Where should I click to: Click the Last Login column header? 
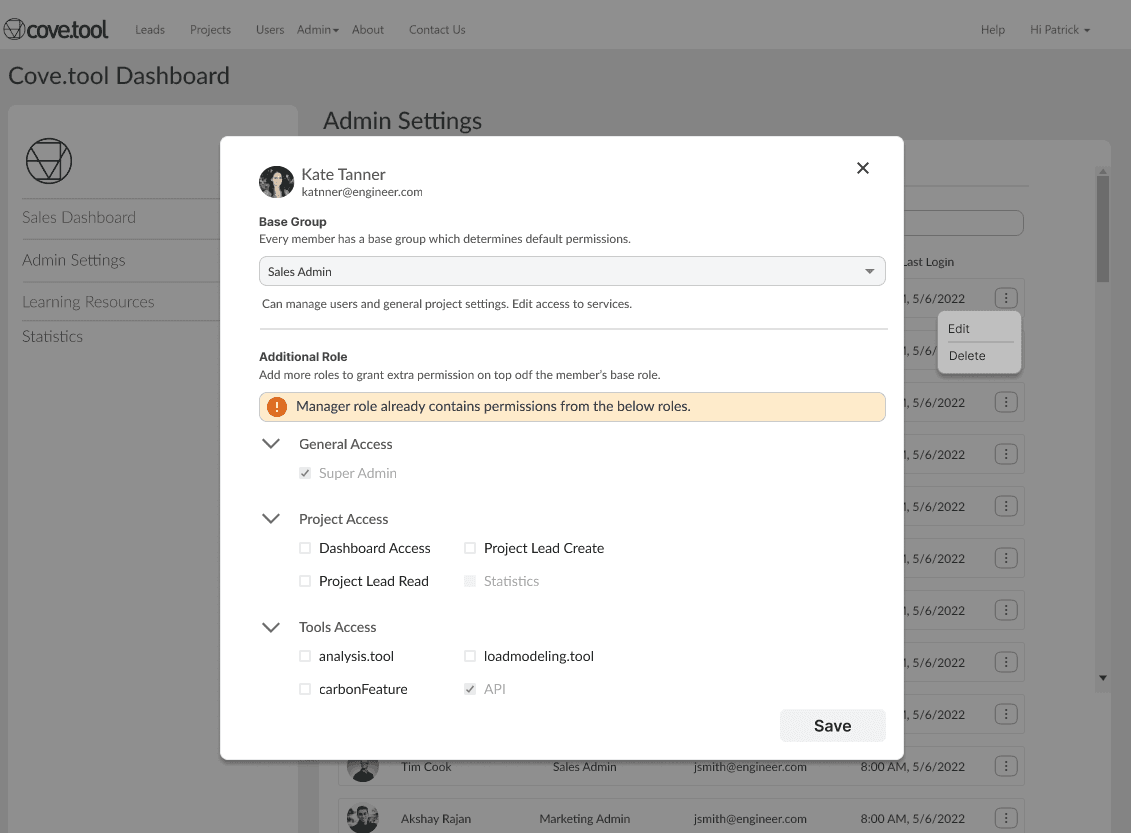pos(929,262)
